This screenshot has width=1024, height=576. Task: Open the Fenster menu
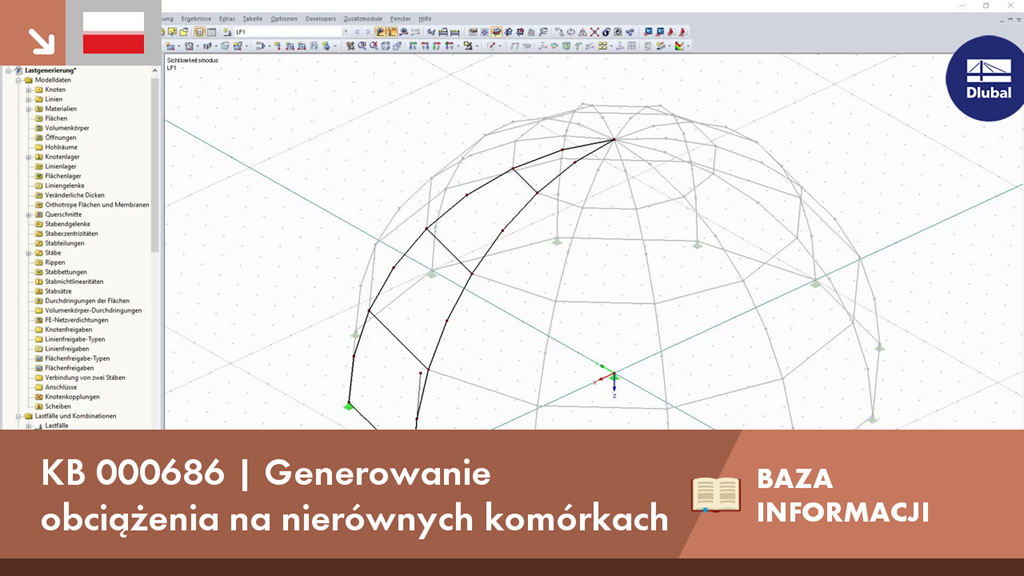[x=400, y=19]
